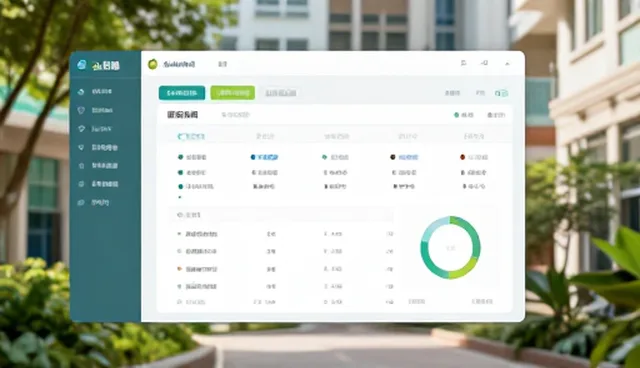Switch to the gray unselected tab after green button
The width and height of the screenshot is (640, 368).
281,93
